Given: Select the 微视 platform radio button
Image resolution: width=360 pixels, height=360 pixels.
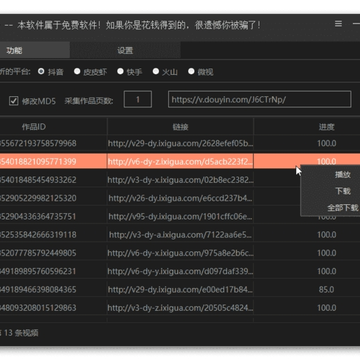Looking at the screenshot, I should 191,71.
